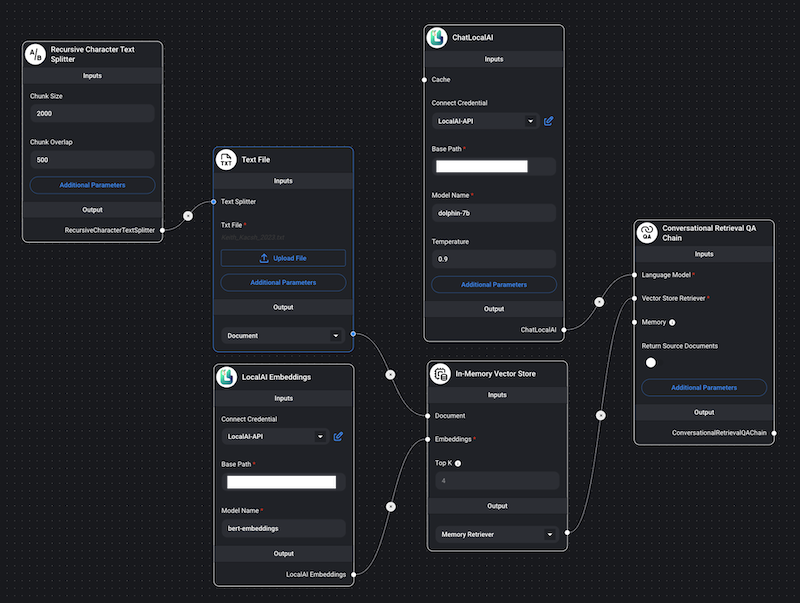
Task: Click the dolphin-7b Model Name field
Action: tap(494, 213)
